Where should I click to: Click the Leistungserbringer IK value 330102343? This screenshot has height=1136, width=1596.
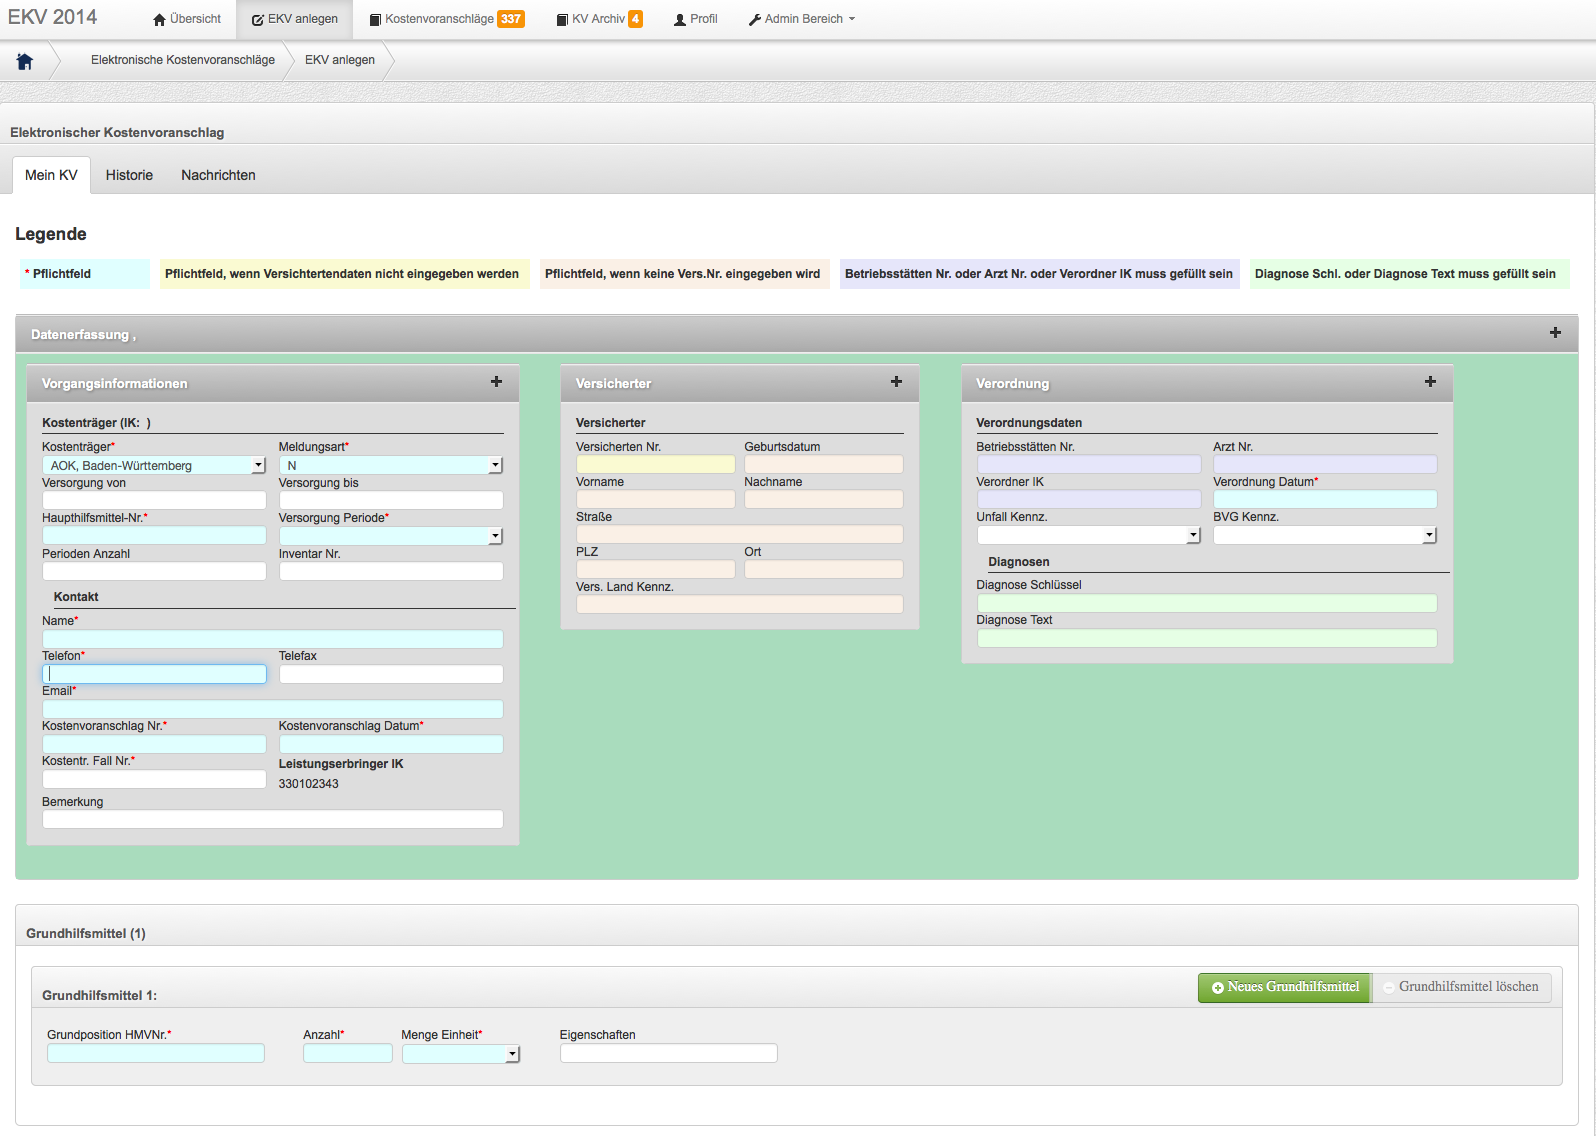(x=308, y=784)
